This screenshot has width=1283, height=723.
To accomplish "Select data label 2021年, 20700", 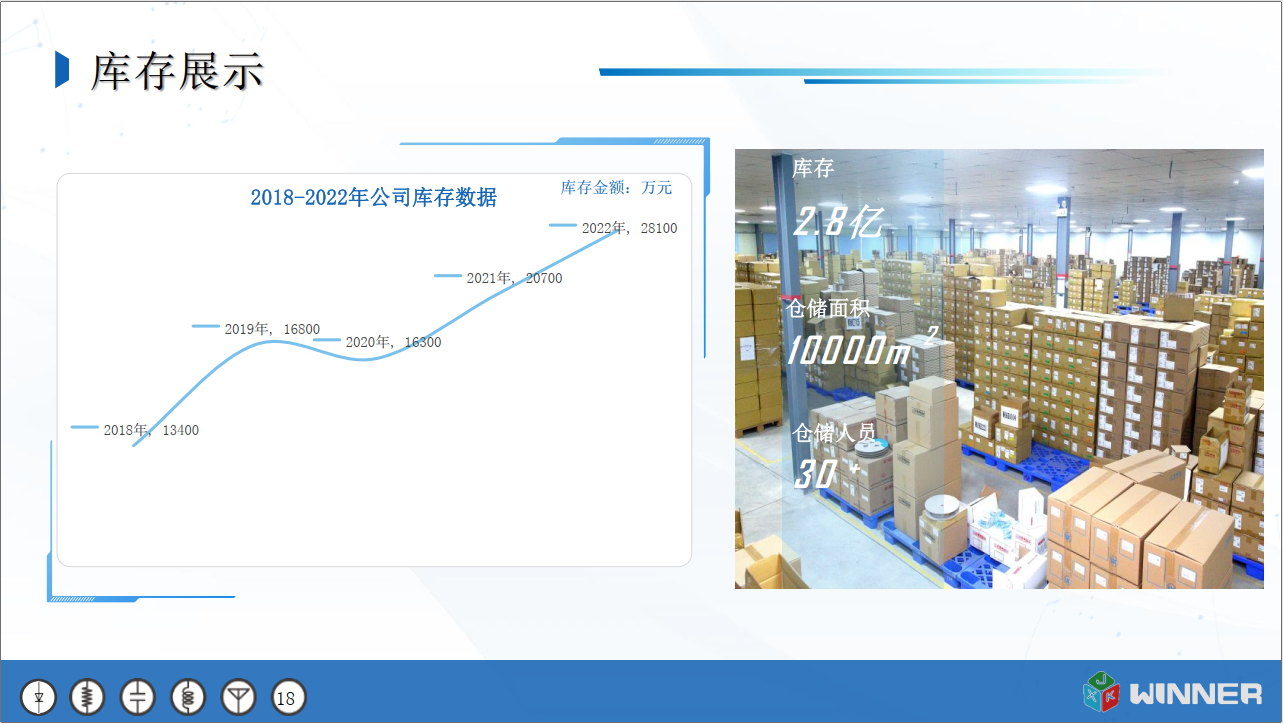I will click(x=514, y=278).
